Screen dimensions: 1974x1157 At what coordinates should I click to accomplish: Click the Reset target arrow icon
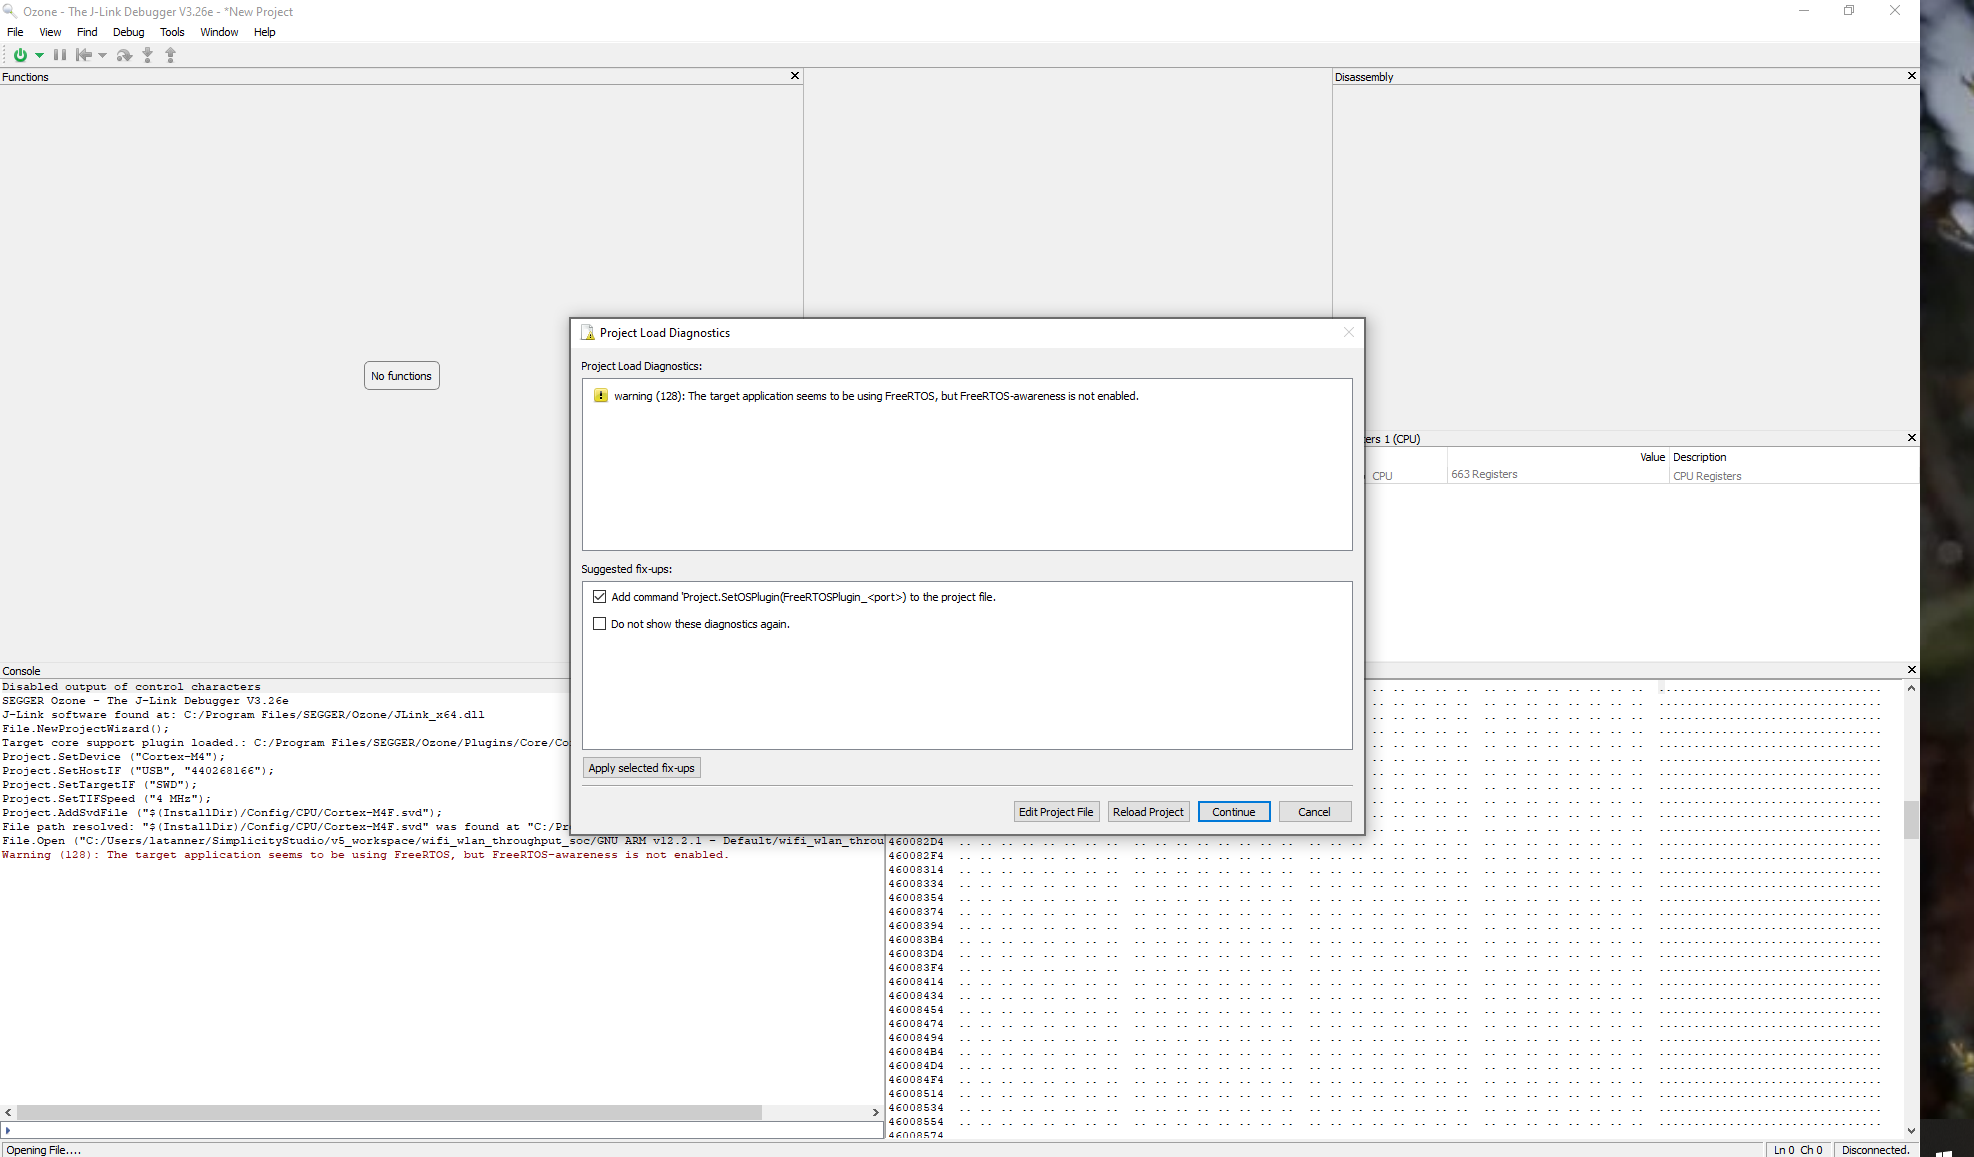[84, 55]
